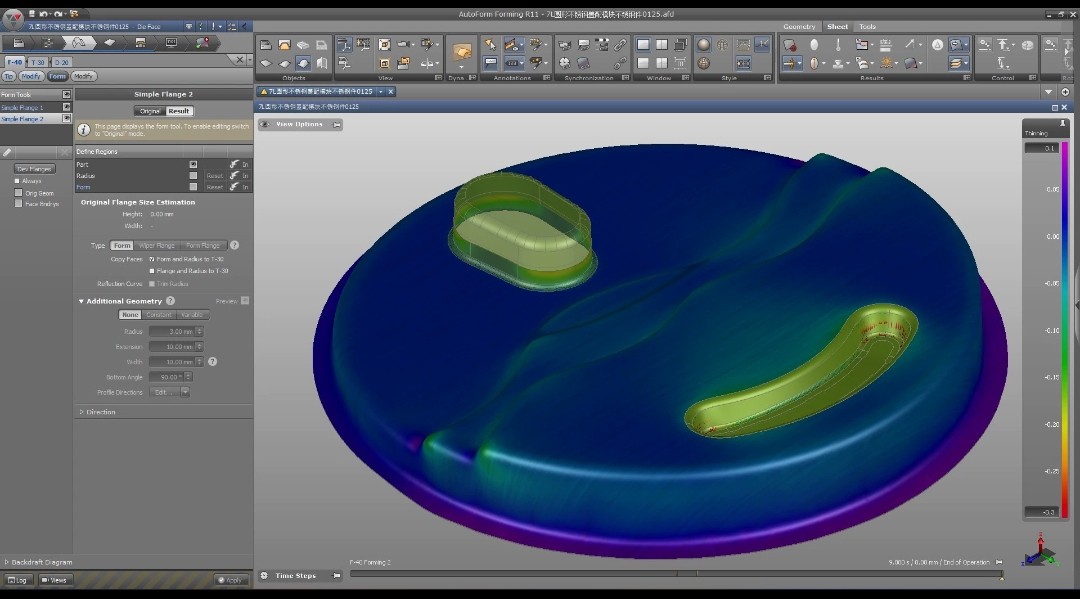
Task: Open the monitor stage icon in workflow bar
Action: [x=172, y=43]
